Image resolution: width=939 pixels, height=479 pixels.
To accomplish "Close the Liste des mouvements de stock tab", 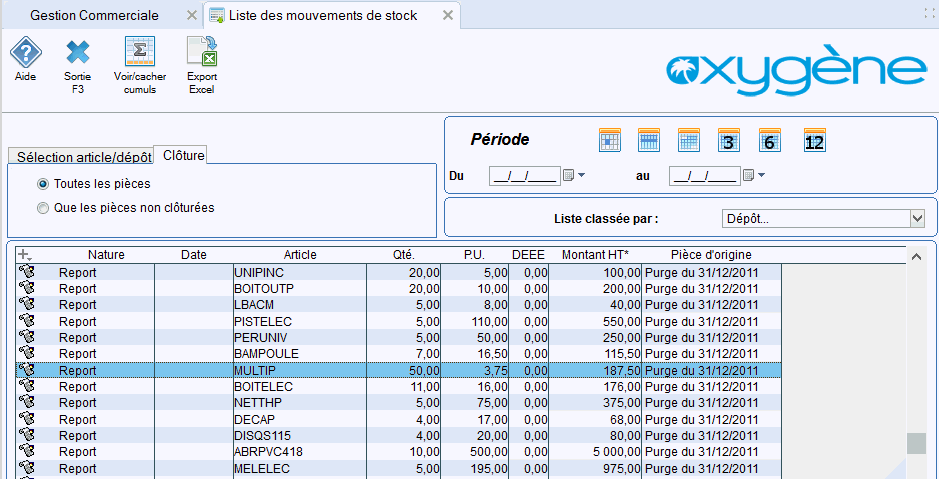I will click(x=447, y=16).
